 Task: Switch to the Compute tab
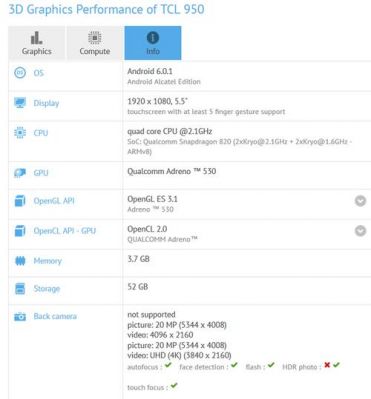pyautogui.click(x=95, y=43)
